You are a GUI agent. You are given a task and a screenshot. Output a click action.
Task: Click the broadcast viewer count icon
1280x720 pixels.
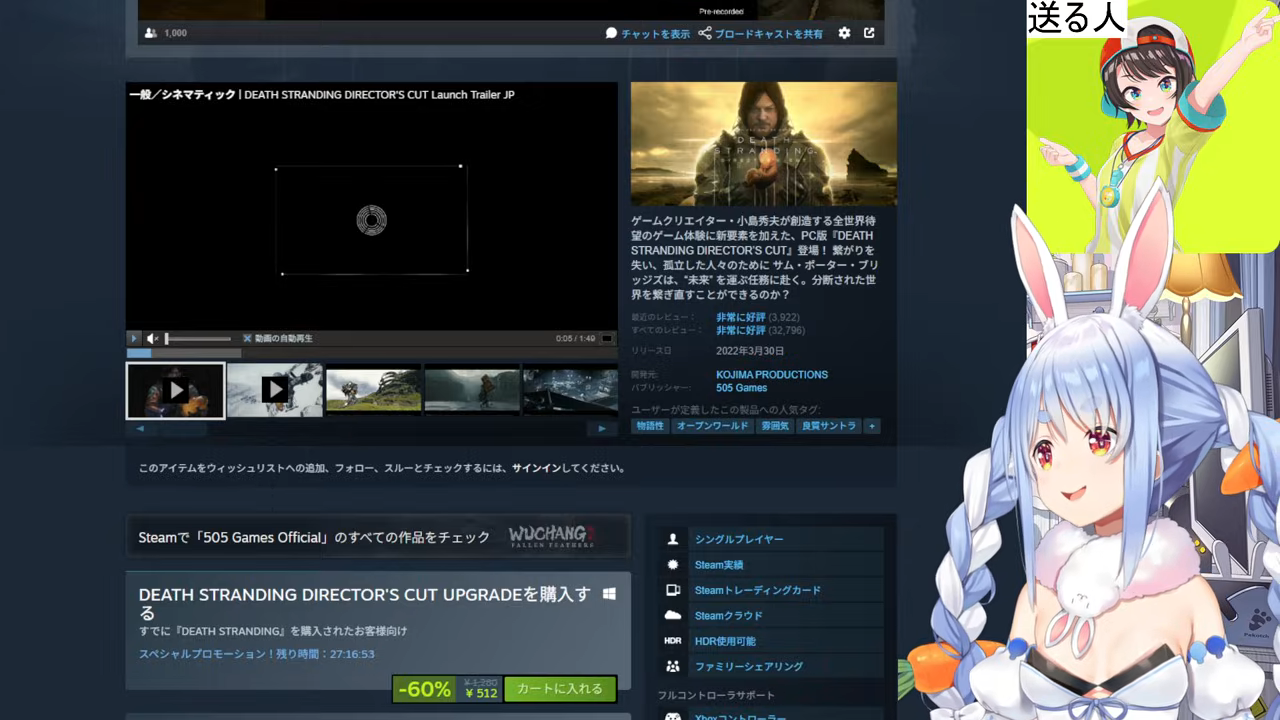coord(150,33)
